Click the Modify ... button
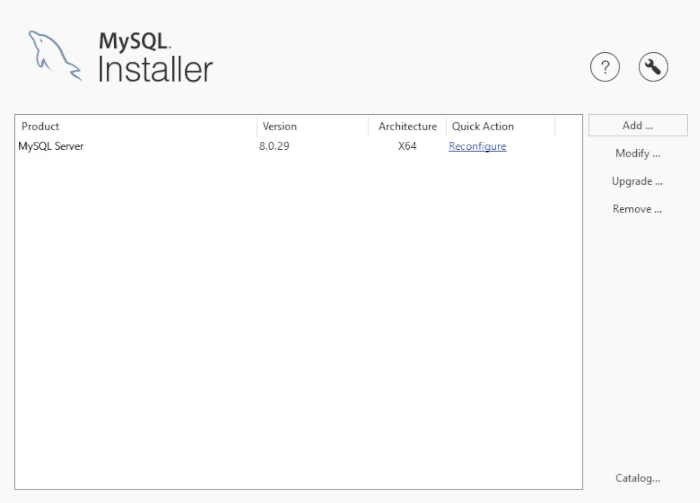The width and height of the screenshot is (700, 503). 638,154
